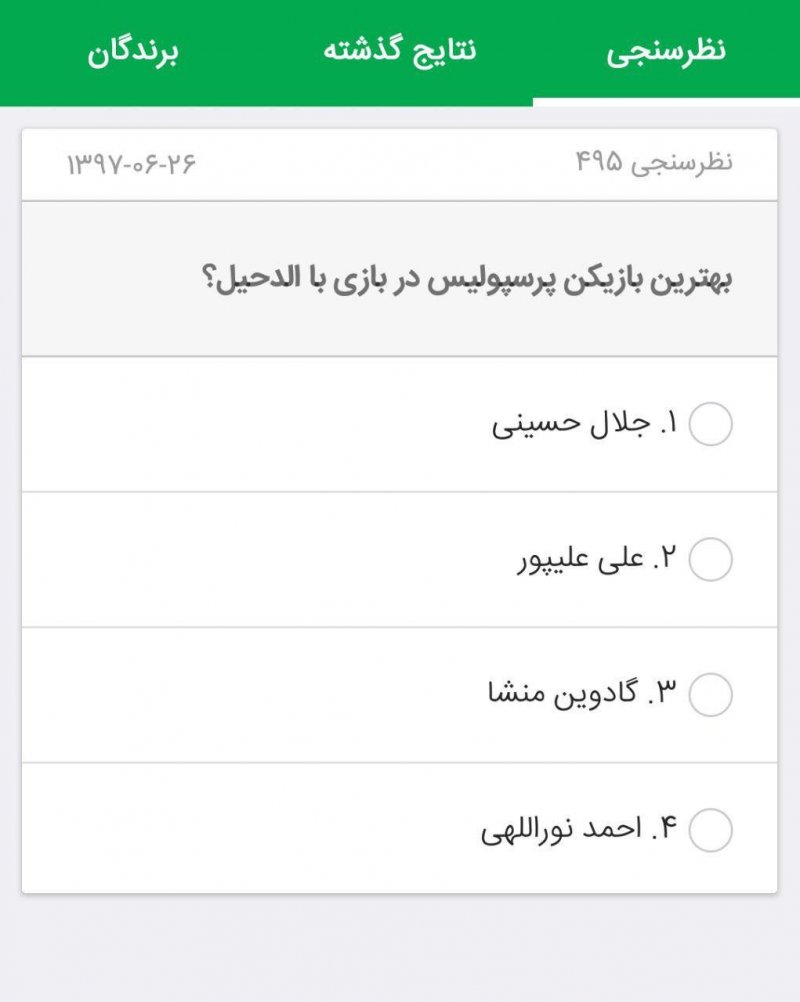Click the poll question about الدحیل match

466,280
